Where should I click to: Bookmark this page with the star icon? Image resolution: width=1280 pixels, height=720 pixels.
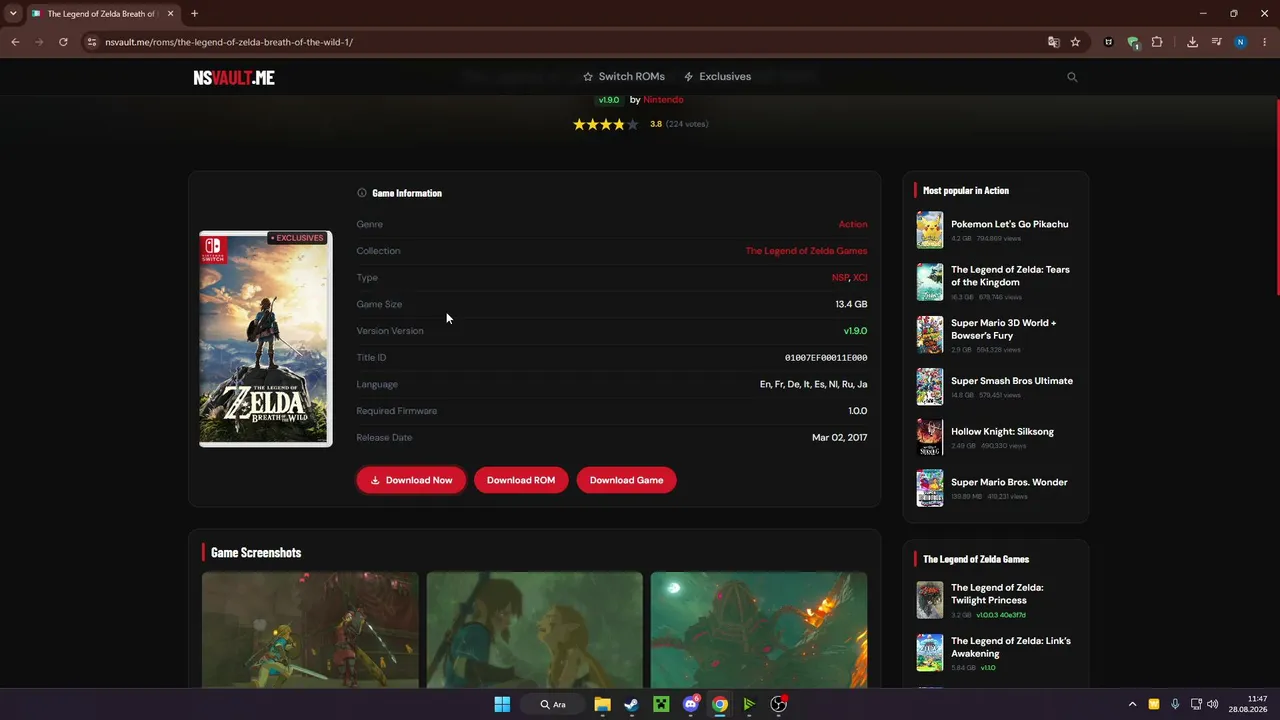[x=1075, y=42]
